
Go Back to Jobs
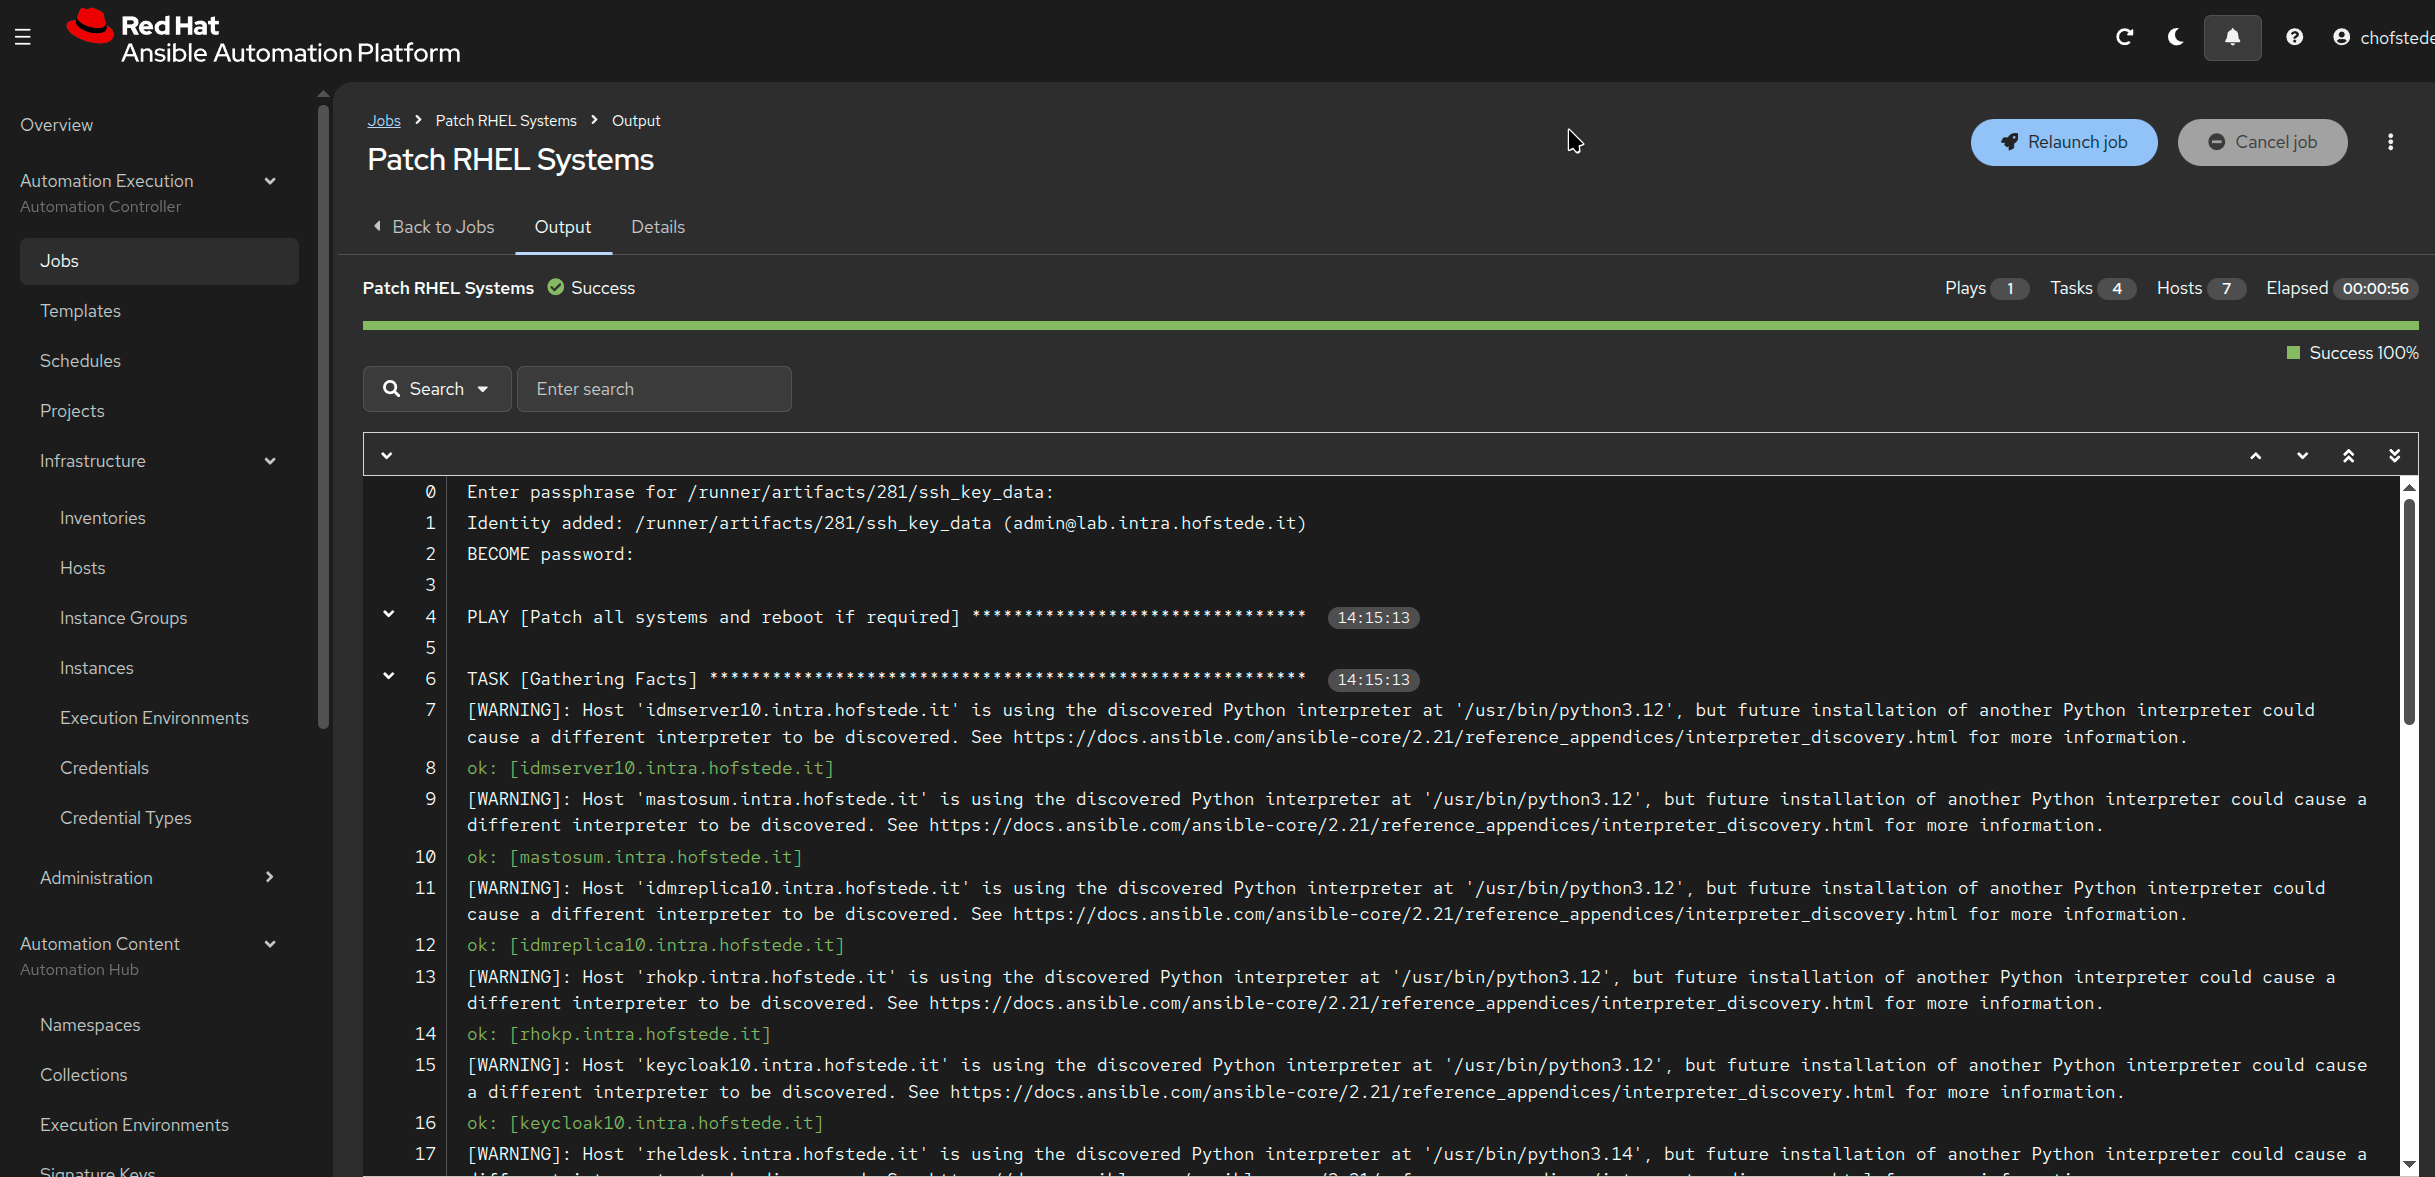[x=433, y=227]
